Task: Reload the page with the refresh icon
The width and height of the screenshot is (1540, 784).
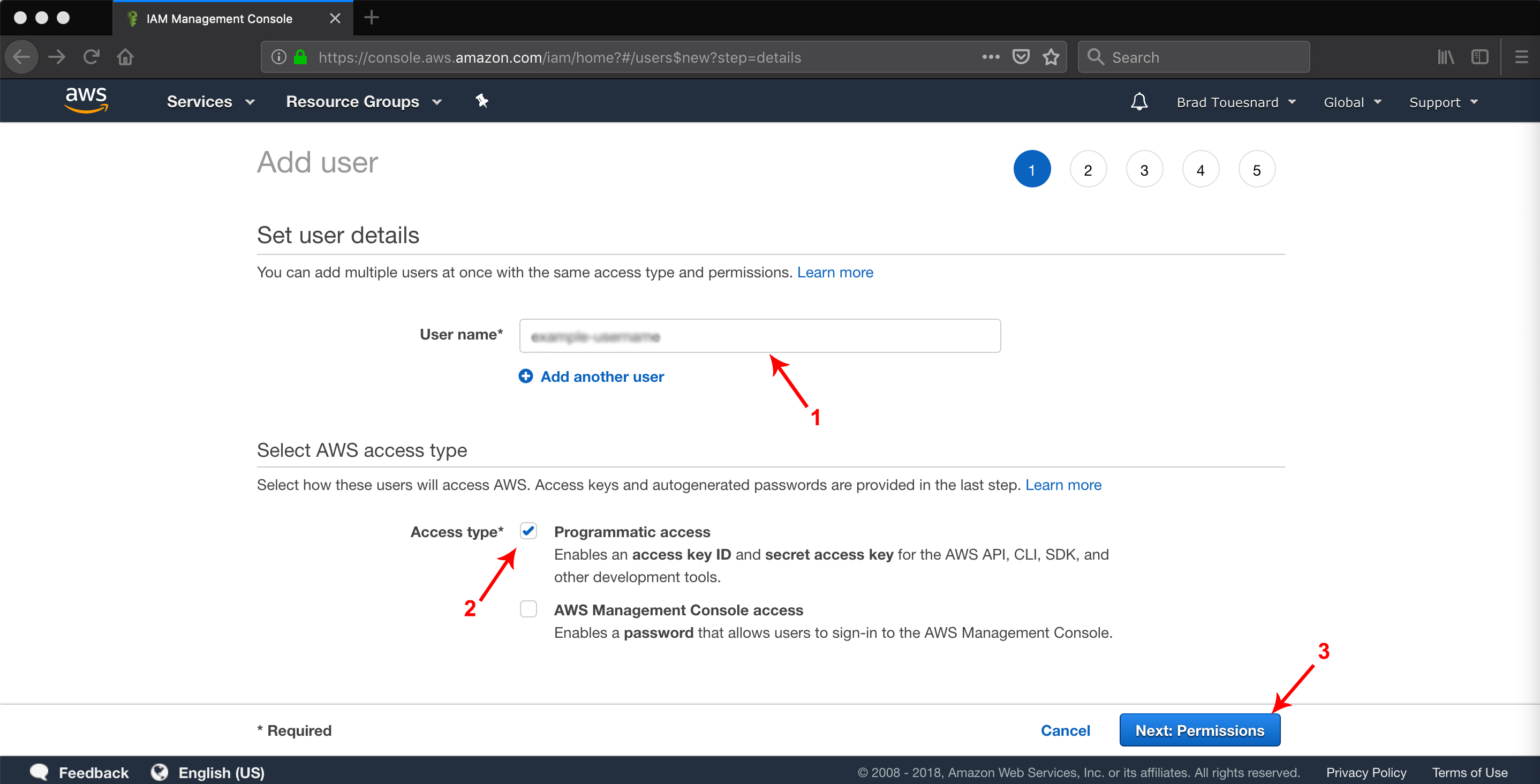Action: [x=91, y=57]
